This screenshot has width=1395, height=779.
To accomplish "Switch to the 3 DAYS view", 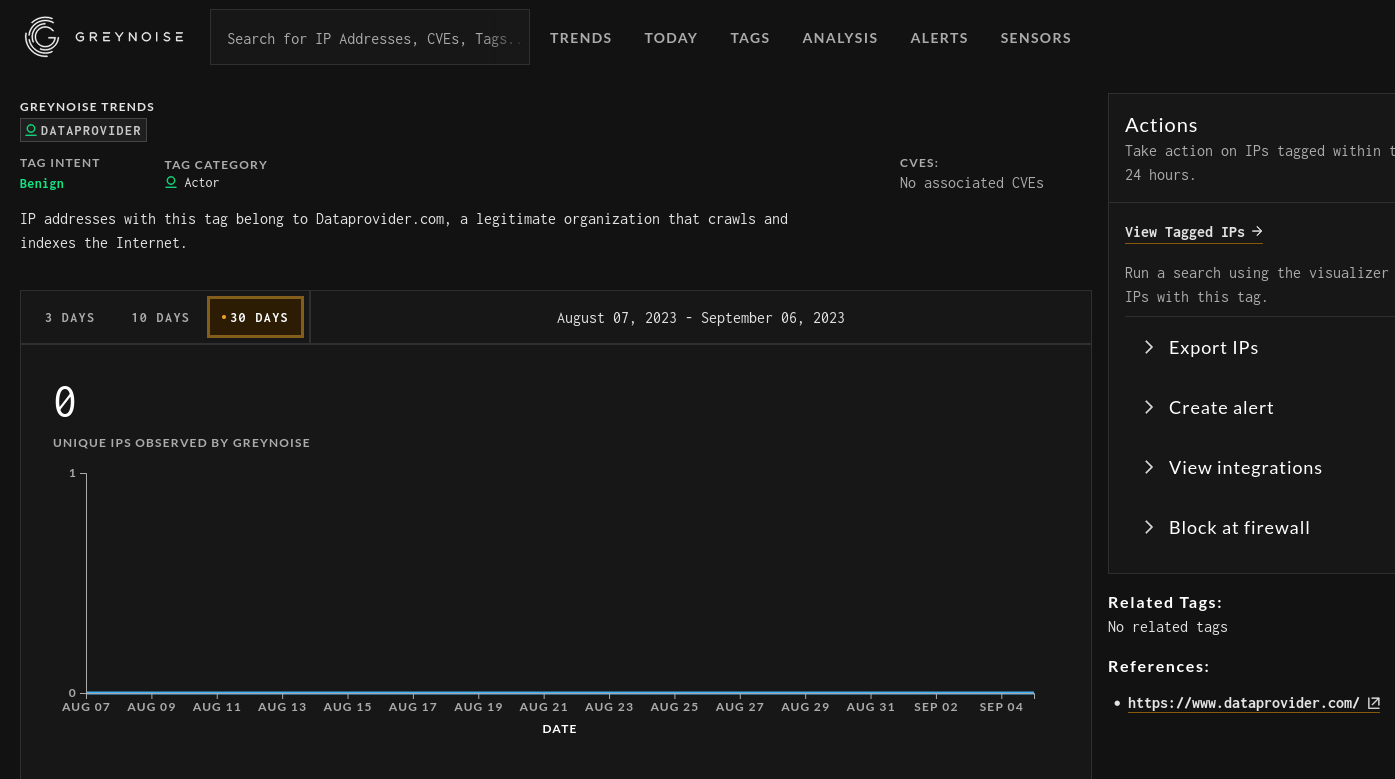I will click(x=70, y=317).
